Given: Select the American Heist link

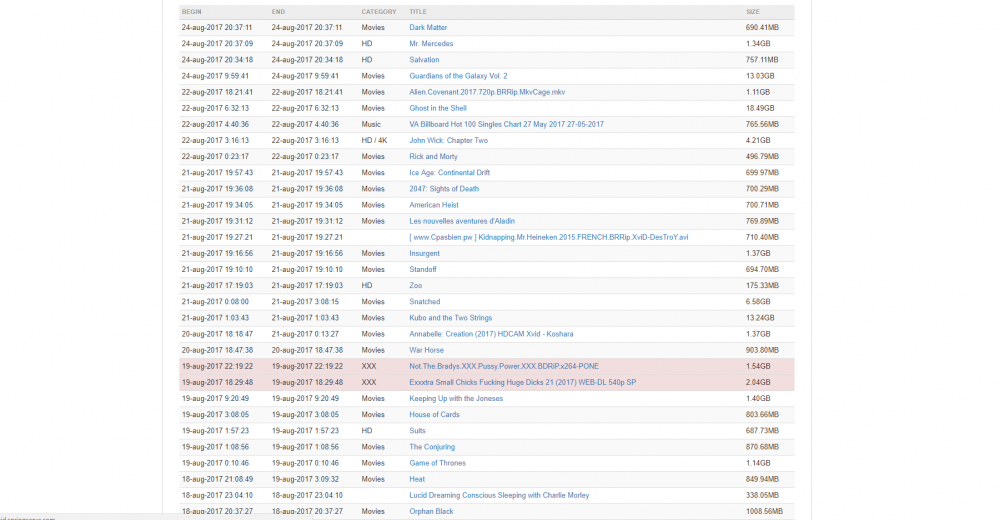Looking at the screenshot, I should (434, 205).
